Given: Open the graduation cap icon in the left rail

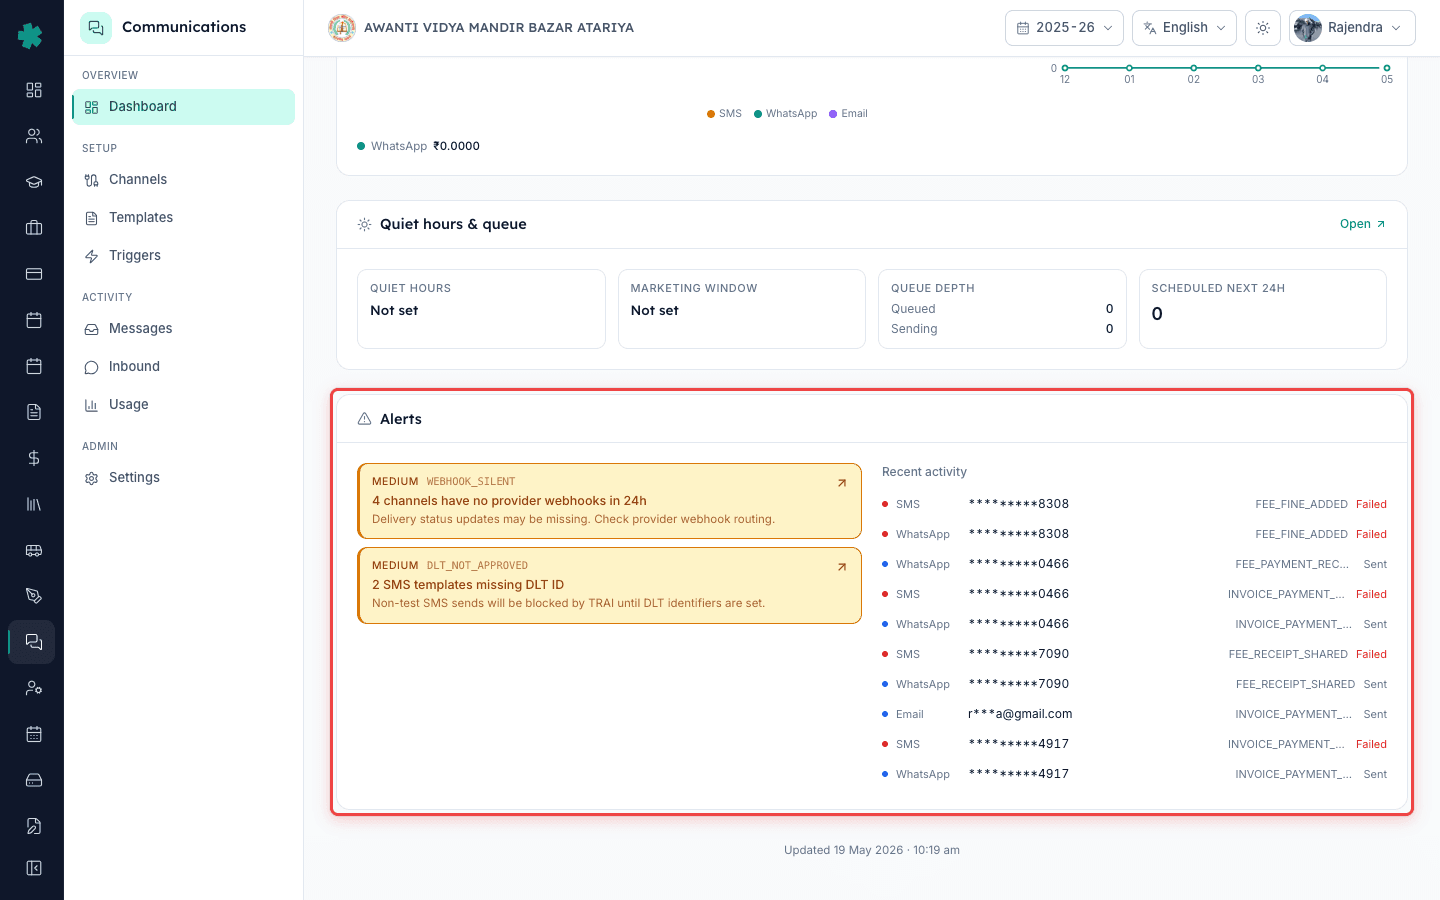Looking at the screenshot, I should [34, 182].
